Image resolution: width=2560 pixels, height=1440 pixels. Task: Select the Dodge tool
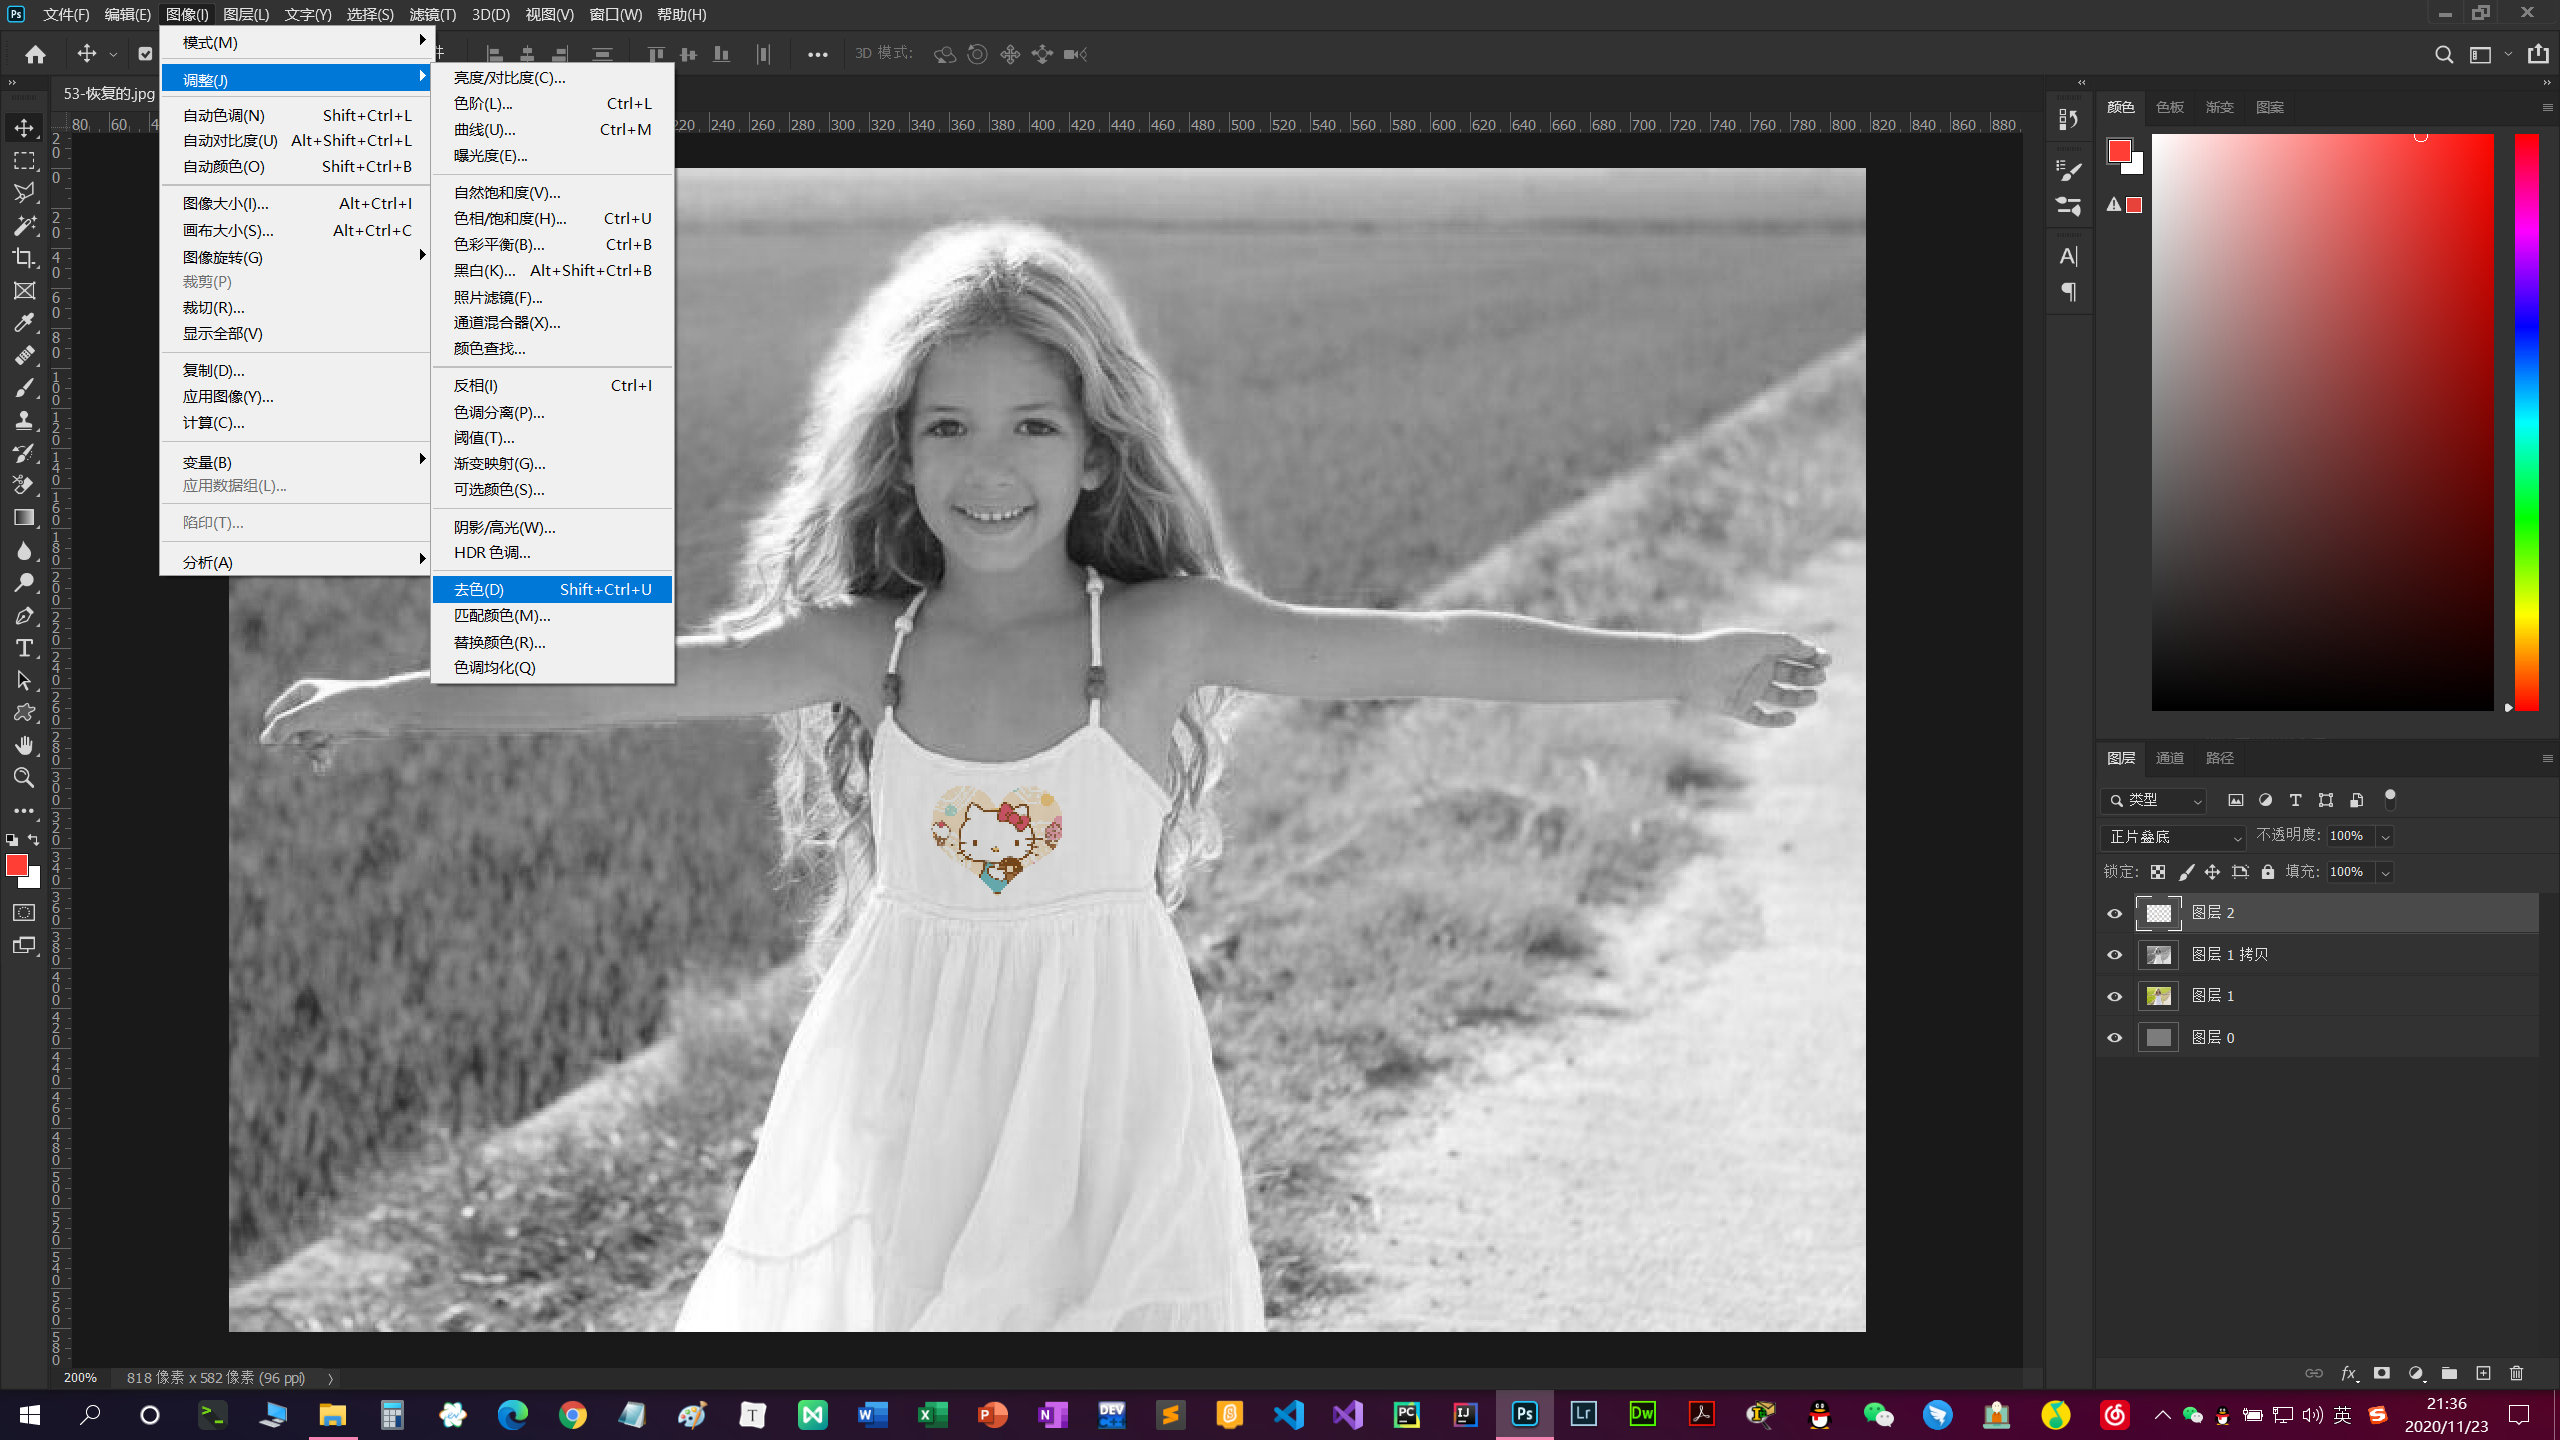pos(24,583)
